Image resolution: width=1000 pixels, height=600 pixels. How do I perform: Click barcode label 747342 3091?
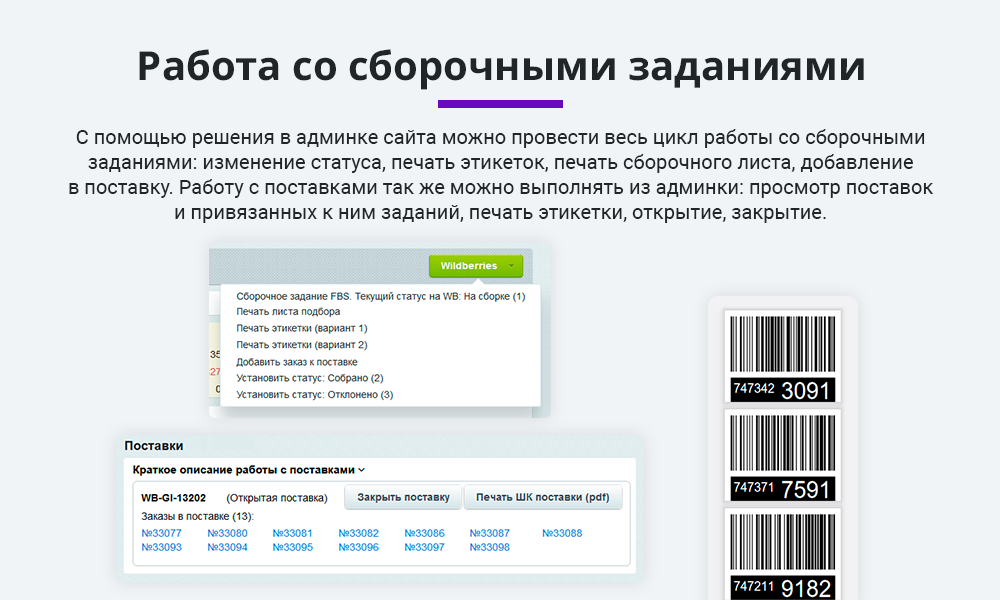783,357
